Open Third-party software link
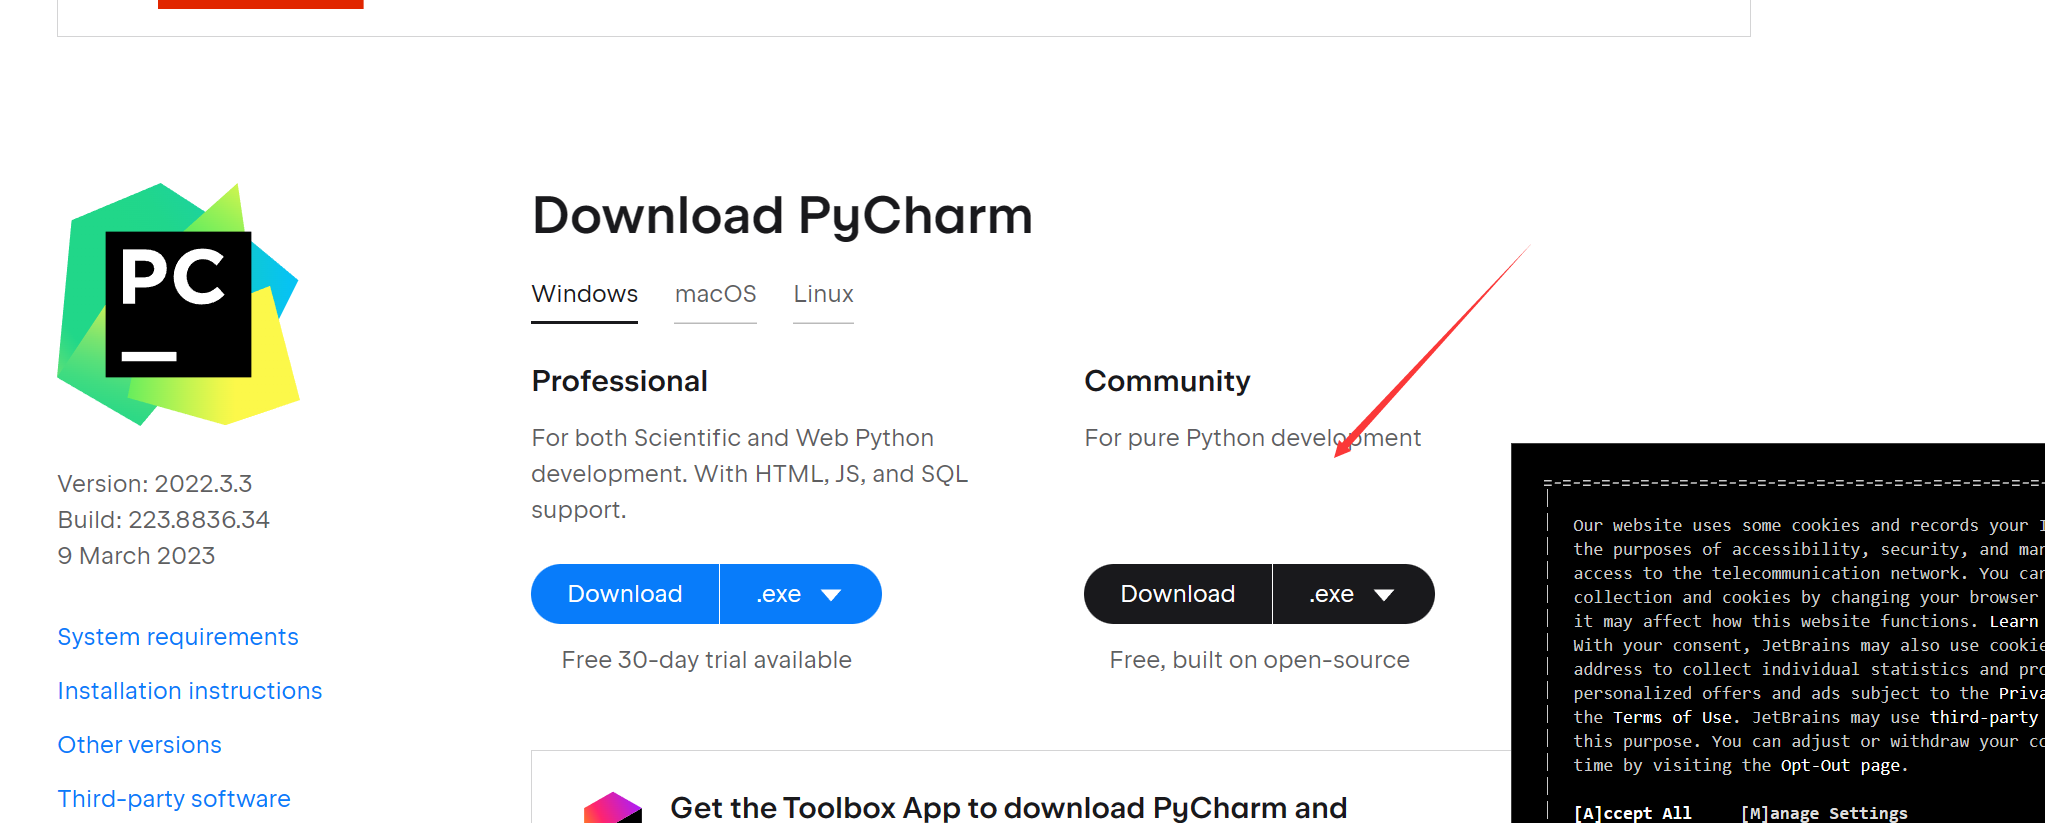Screen dimensions: 2045x823 pos(174,799)
